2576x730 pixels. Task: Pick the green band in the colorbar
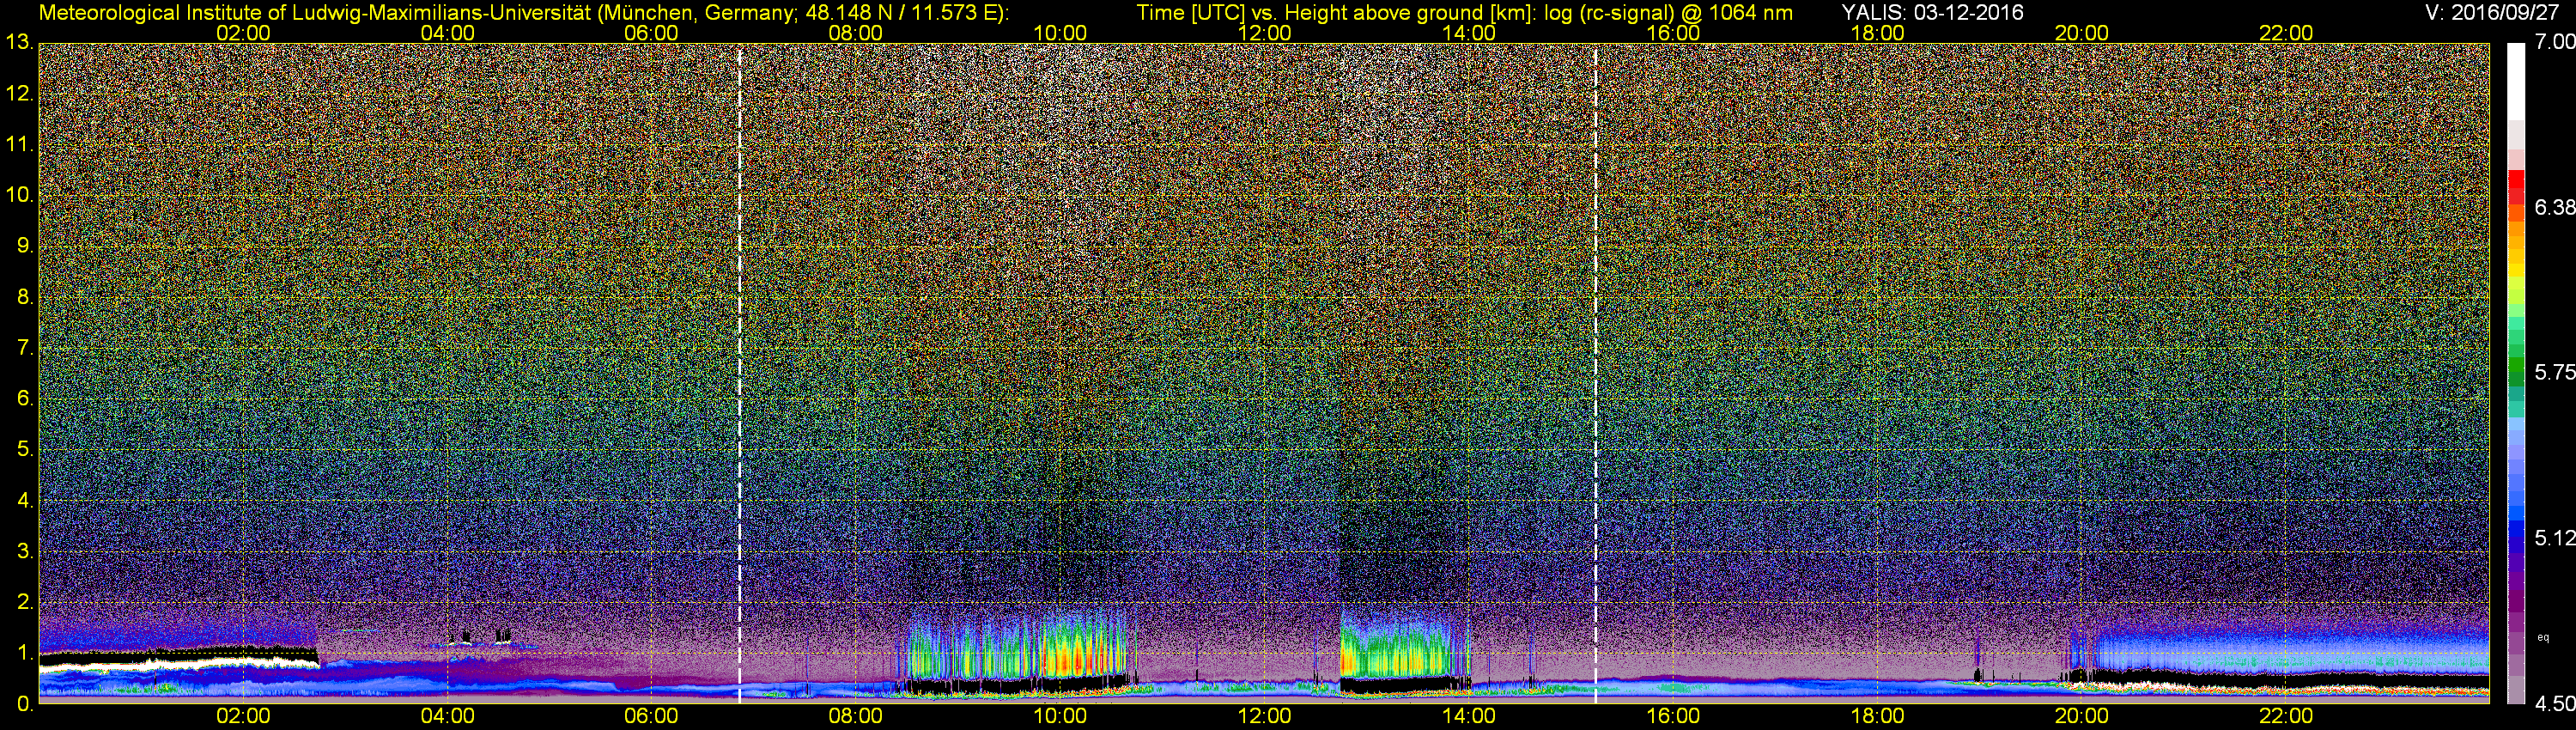point(2516,375)
